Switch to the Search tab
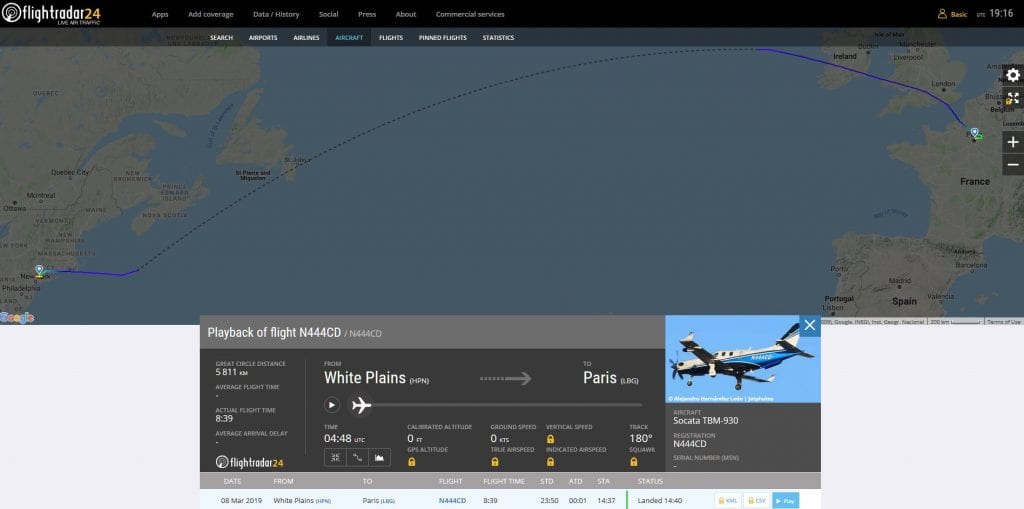 (221, 38)
